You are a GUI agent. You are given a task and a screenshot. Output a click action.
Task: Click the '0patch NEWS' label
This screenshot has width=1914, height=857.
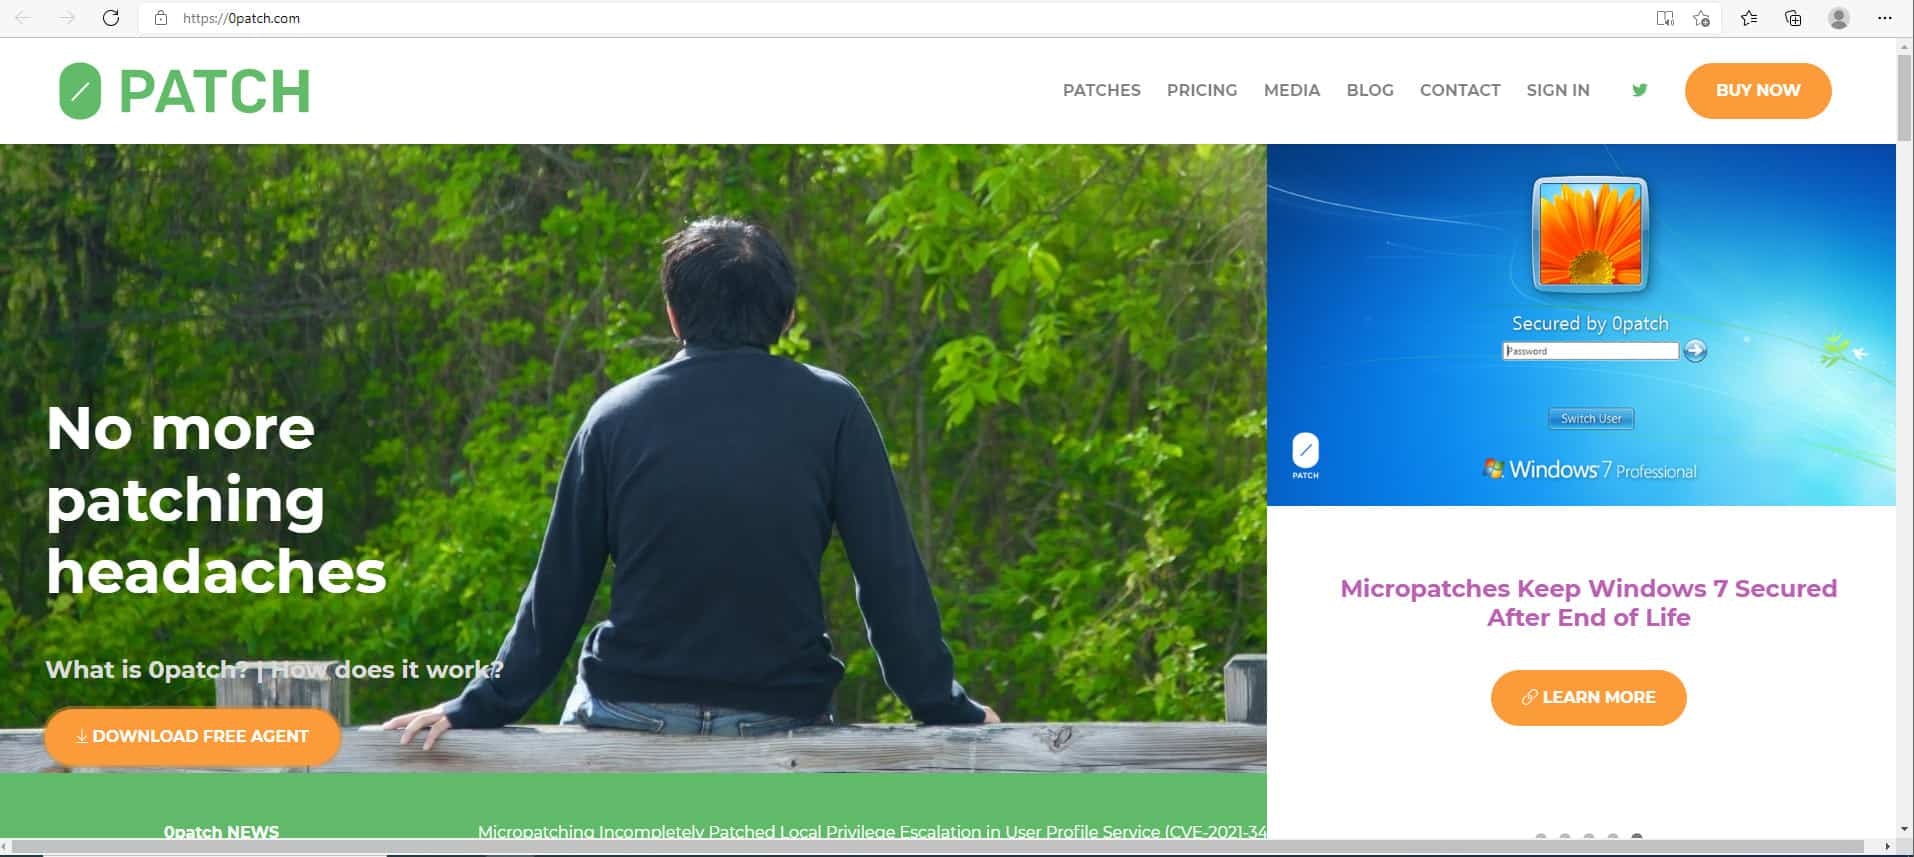tap(221, 831)
